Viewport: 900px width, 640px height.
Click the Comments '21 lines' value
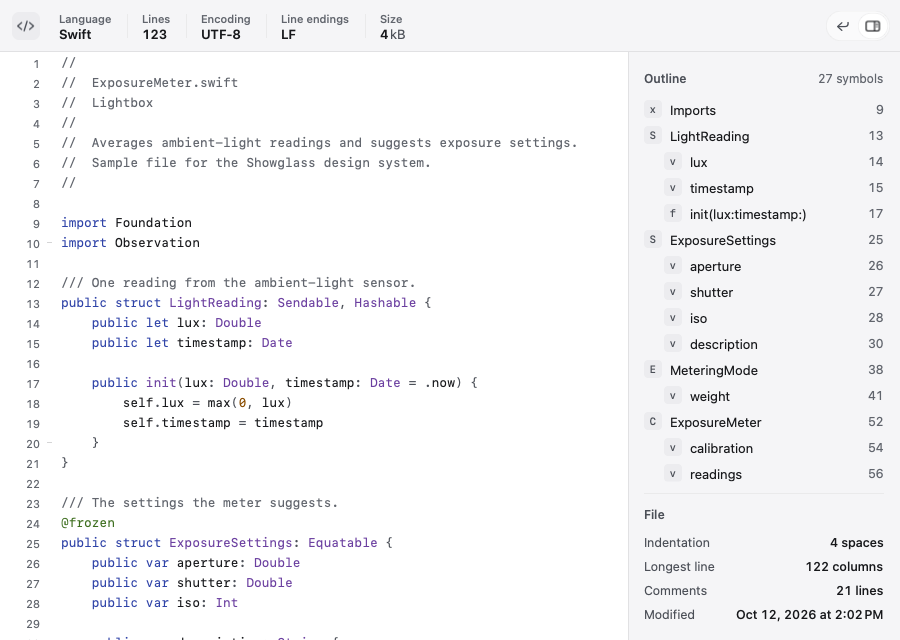tap(860, 591)
